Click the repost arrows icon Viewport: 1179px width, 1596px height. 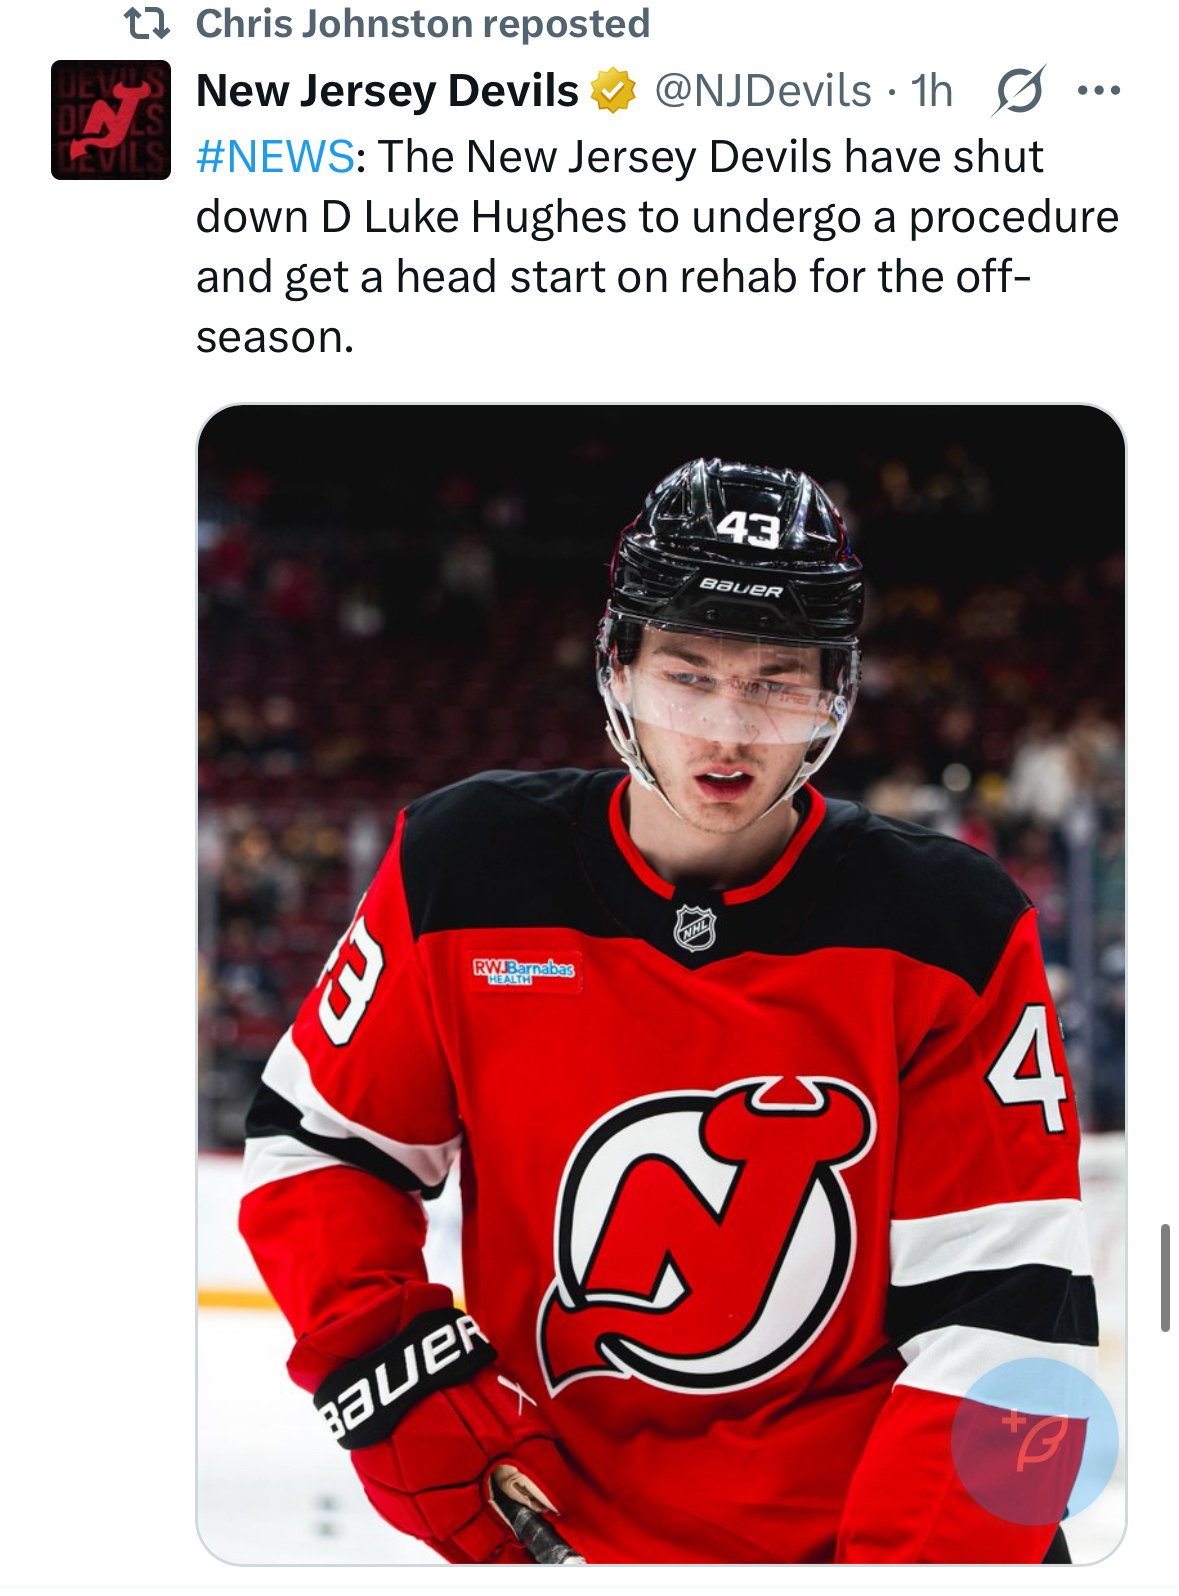click(147, 23)
